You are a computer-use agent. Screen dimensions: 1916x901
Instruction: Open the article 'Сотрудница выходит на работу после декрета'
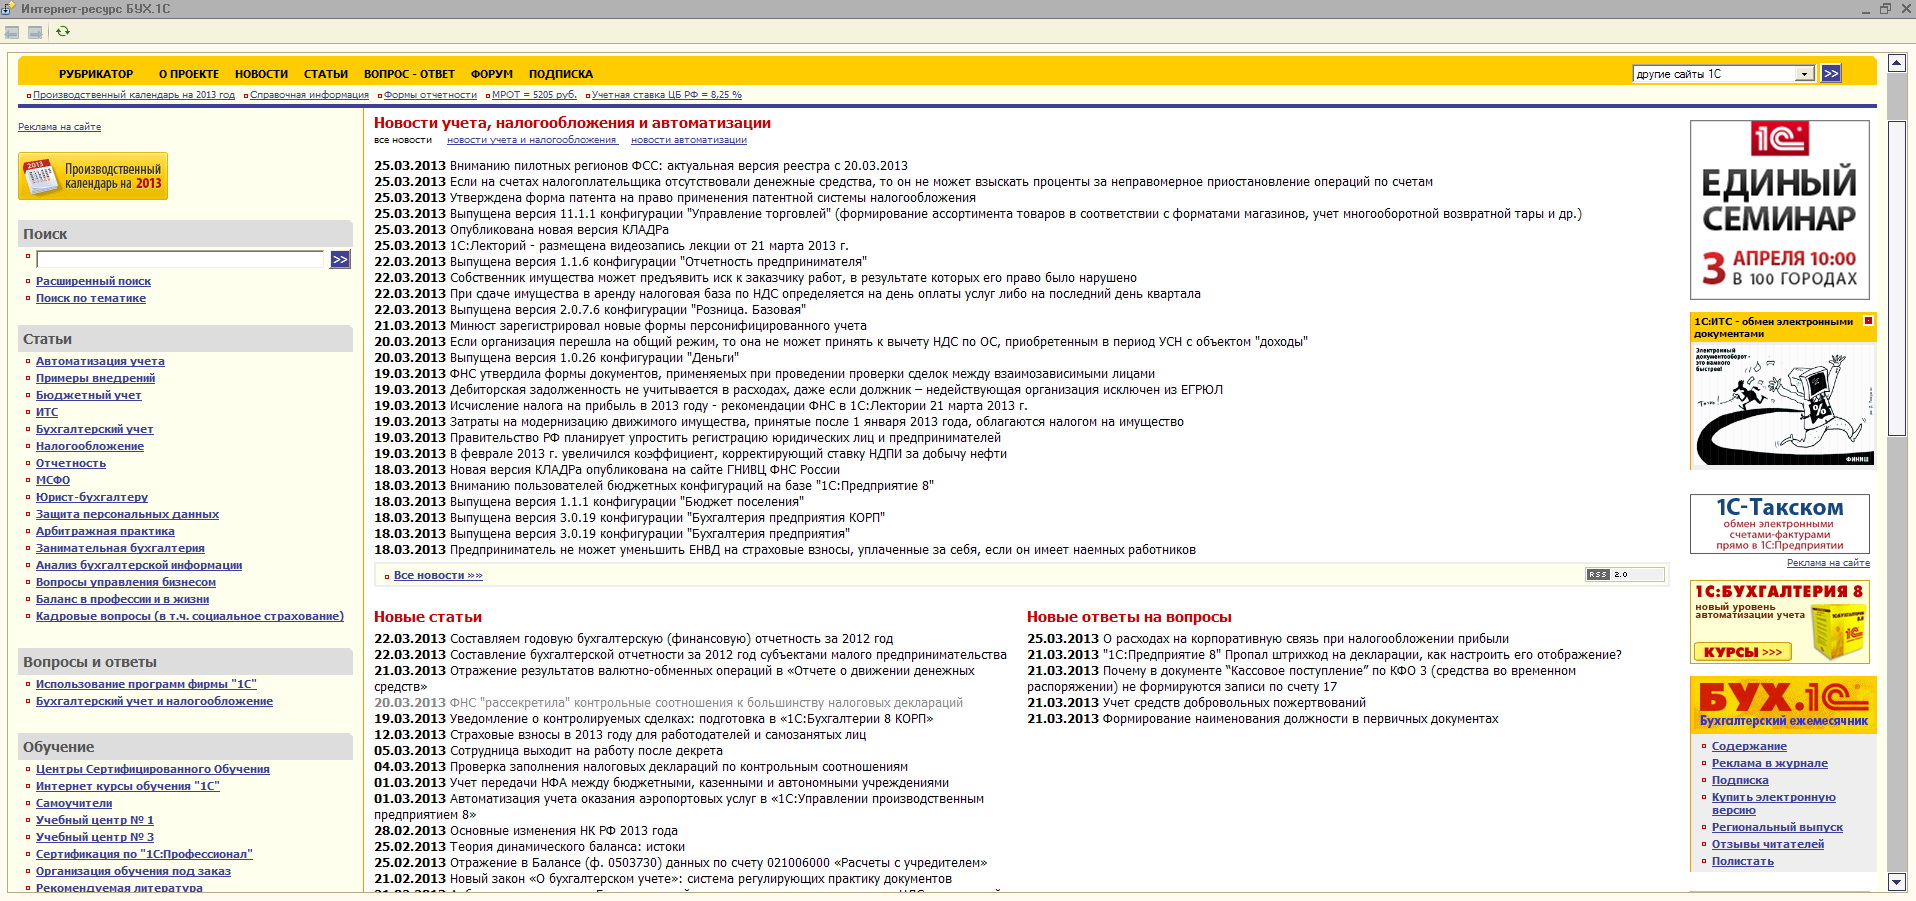pyautogui.click(x=586, y=751)
